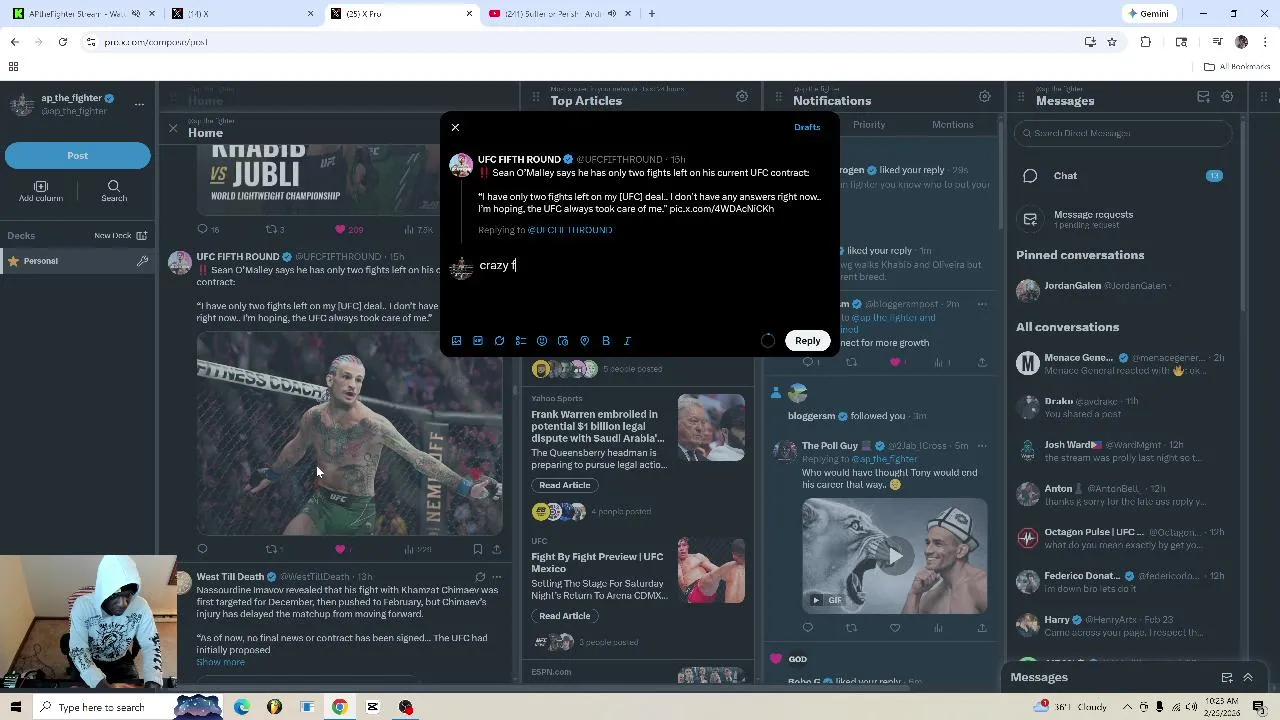Open Josh Ward conversation
The image size is (1280, 720).
point(1123,451)
